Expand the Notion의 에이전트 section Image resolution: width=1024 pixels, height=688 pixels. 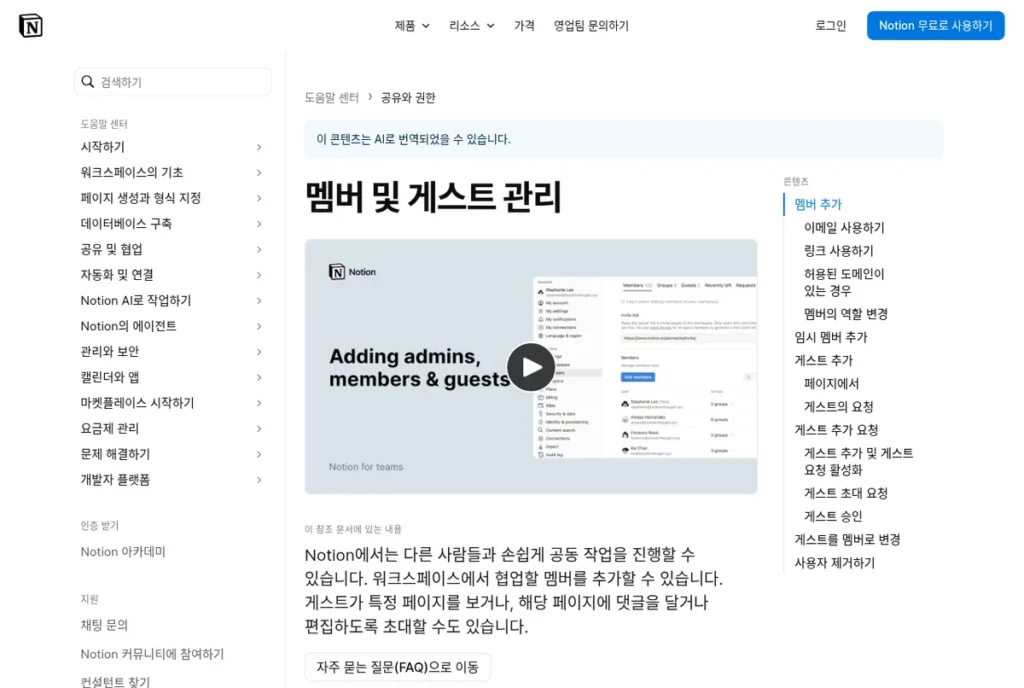tap(171, 326)
